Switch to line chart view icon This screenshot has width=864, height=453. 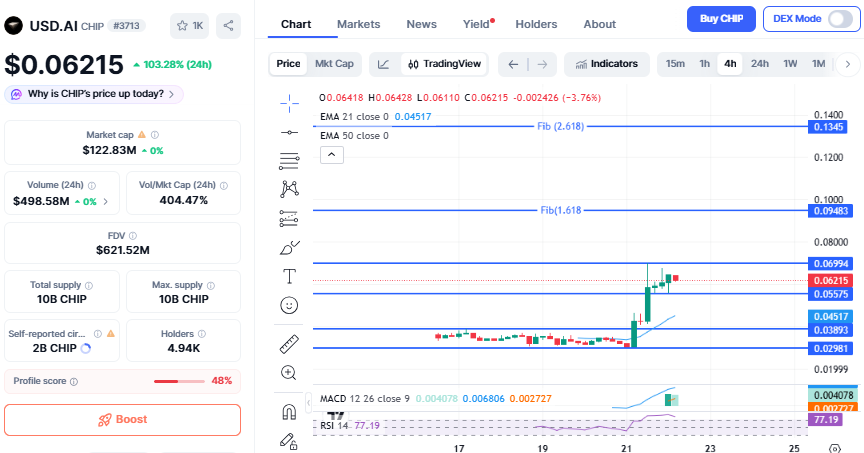pyautogui.click(x=384, y=64)
